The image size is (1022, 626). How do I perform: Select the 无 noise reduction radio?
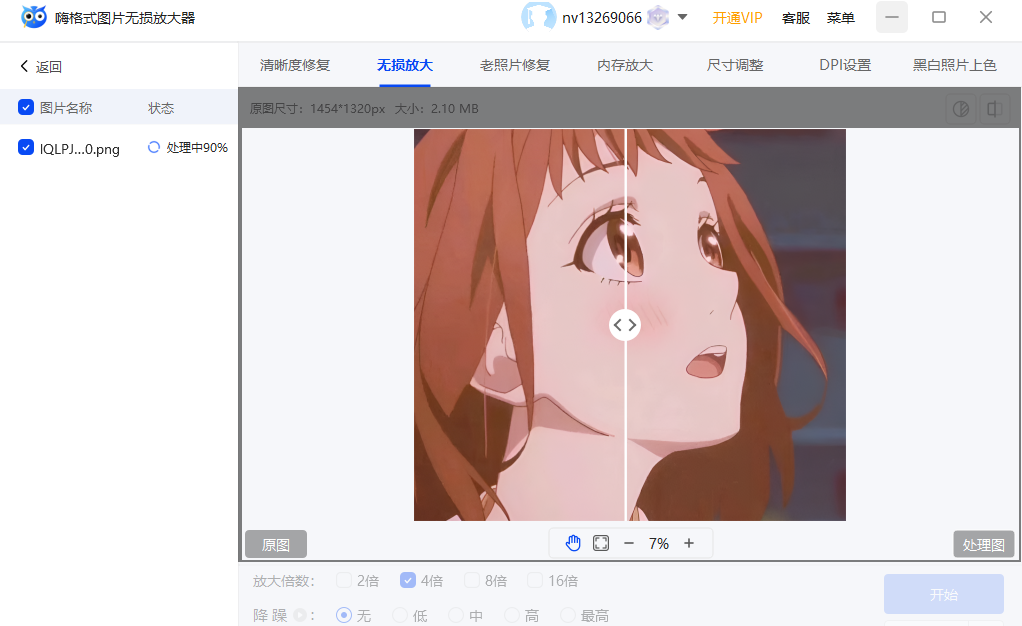[x=344, y=615]
